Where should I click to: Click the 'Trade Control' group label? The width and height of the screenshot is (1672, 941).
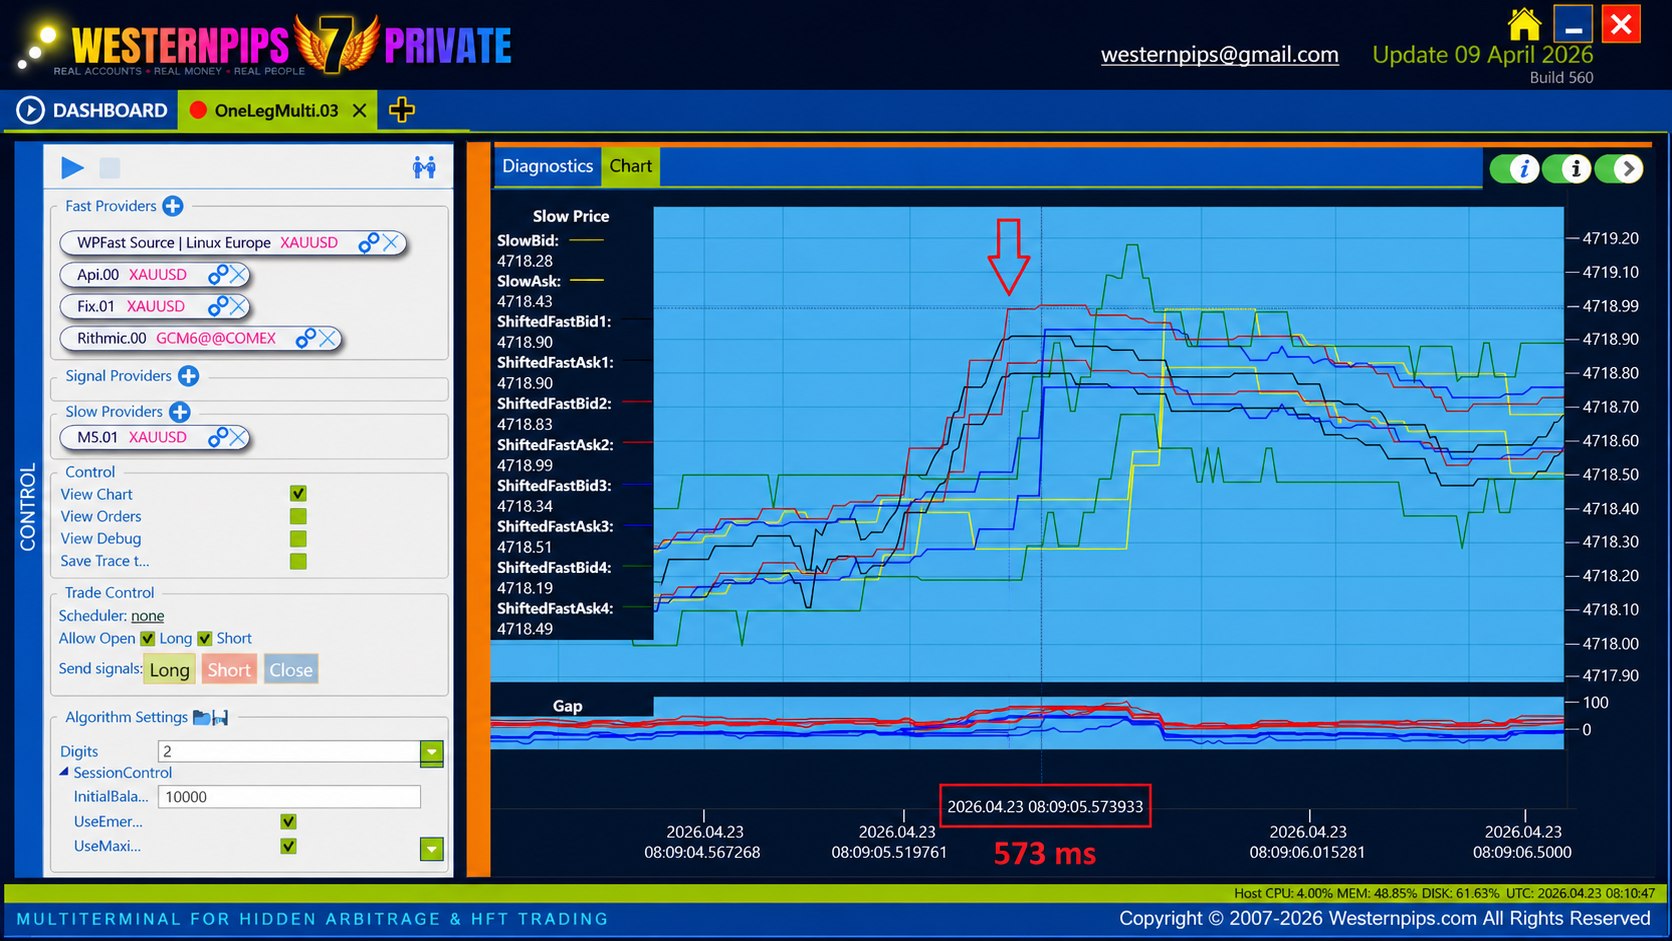[110, 593]
